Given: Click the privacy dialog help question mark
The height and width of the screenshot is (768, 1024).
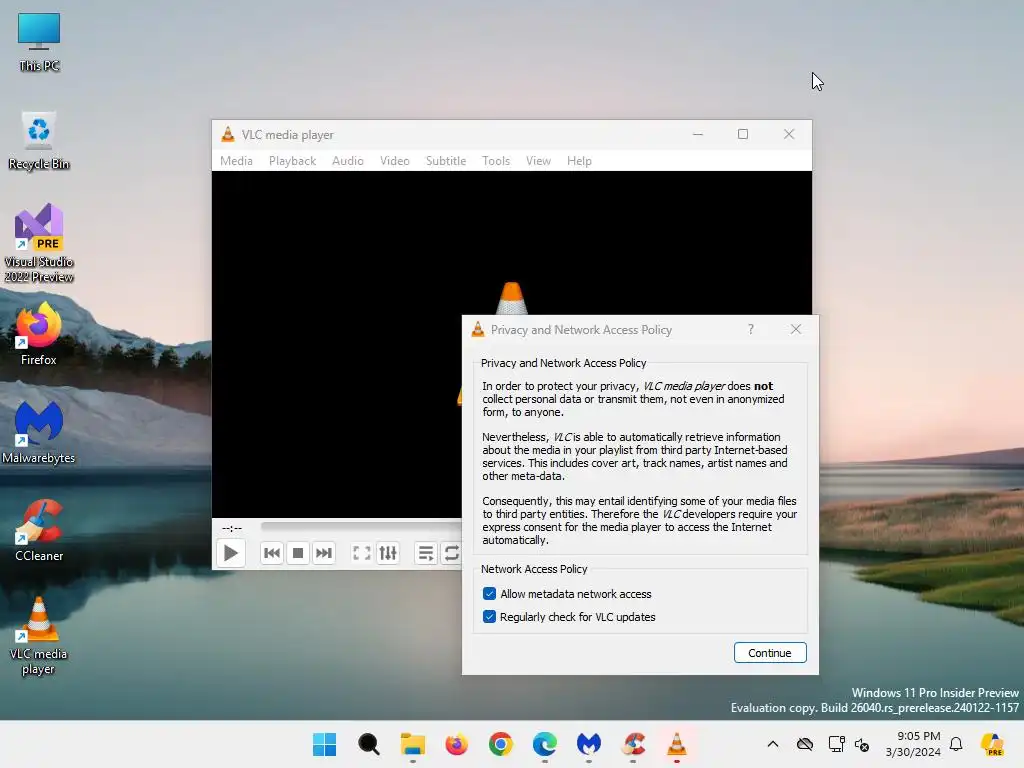Looking at the screenshot, I should (751, 329).
